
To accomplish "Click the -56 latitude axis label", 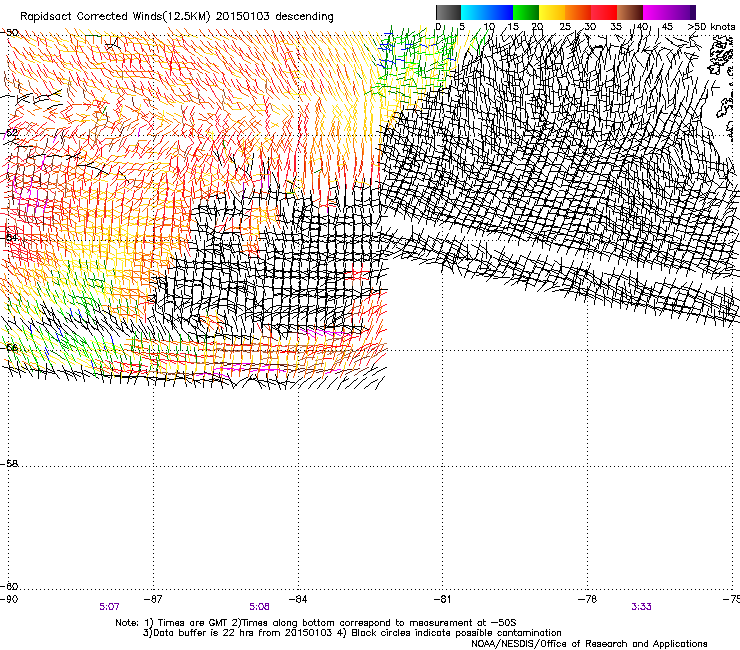I will tap(9, 347).
